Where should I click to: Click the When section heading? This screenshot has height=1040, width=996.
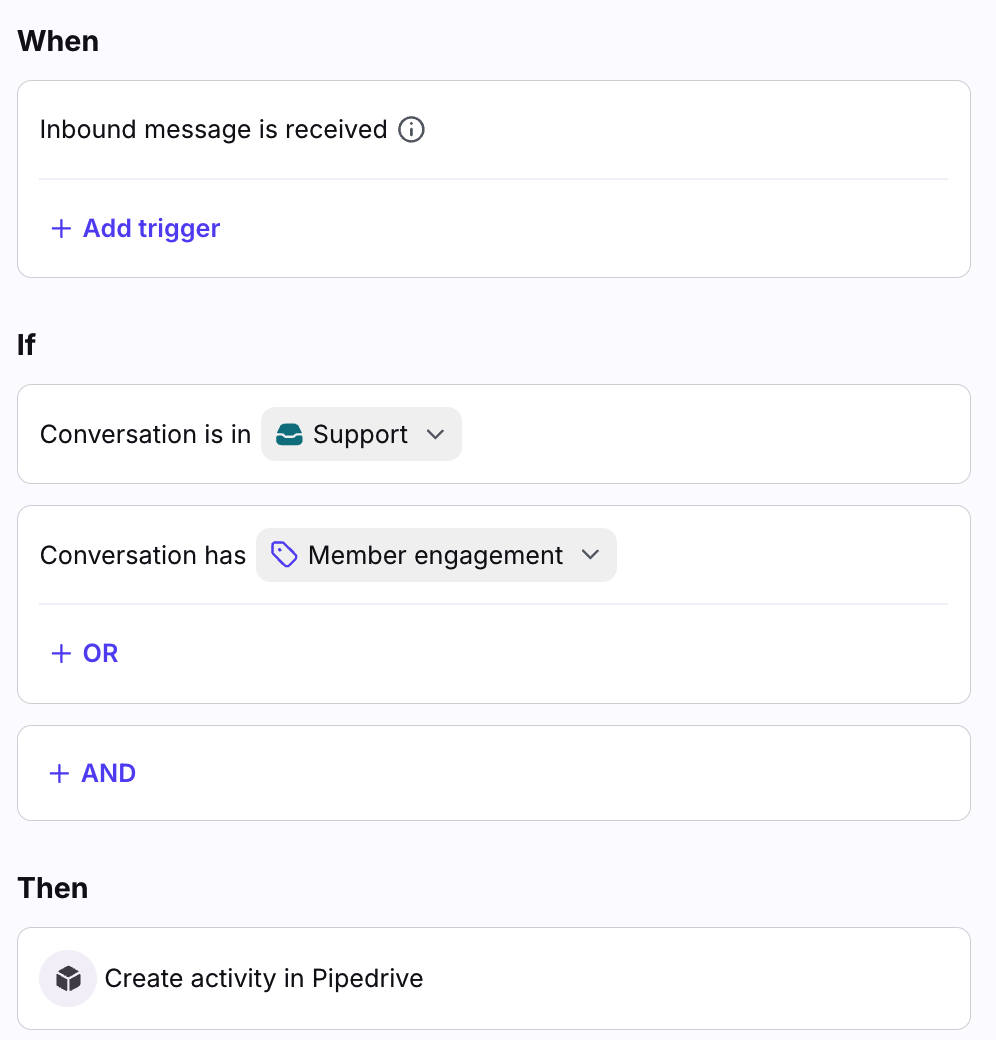[x=58, y=41]
